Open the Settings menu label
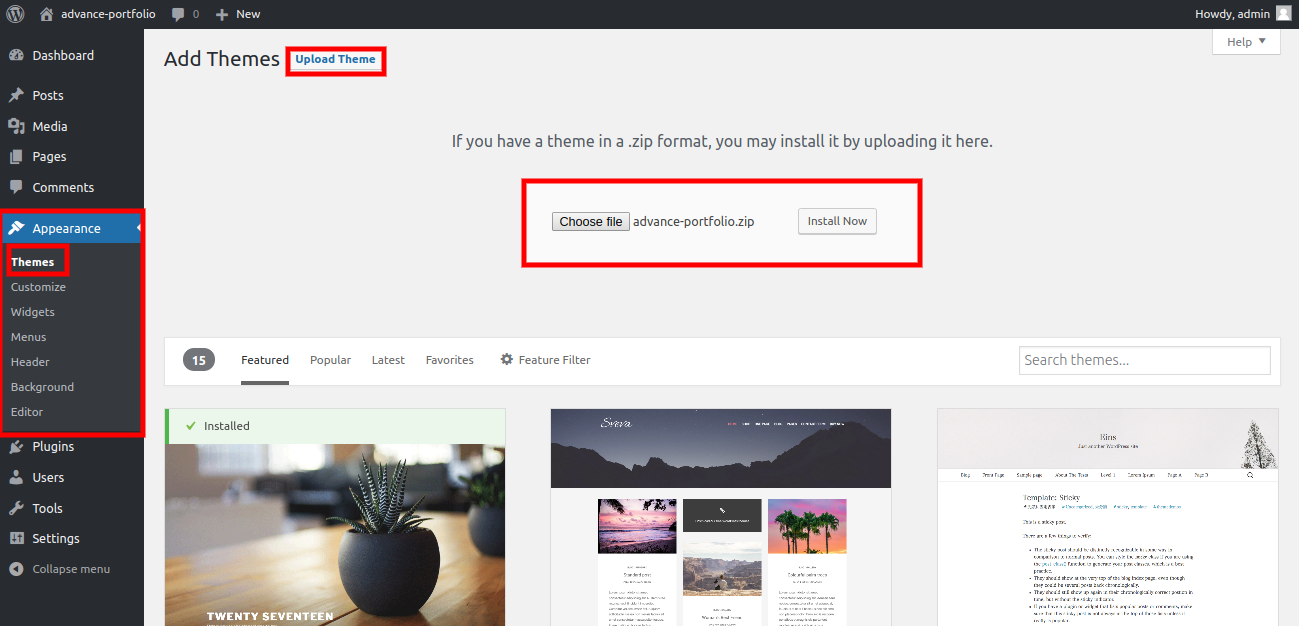The height and width of the screenshot is (626, 1299). point(56,538)
